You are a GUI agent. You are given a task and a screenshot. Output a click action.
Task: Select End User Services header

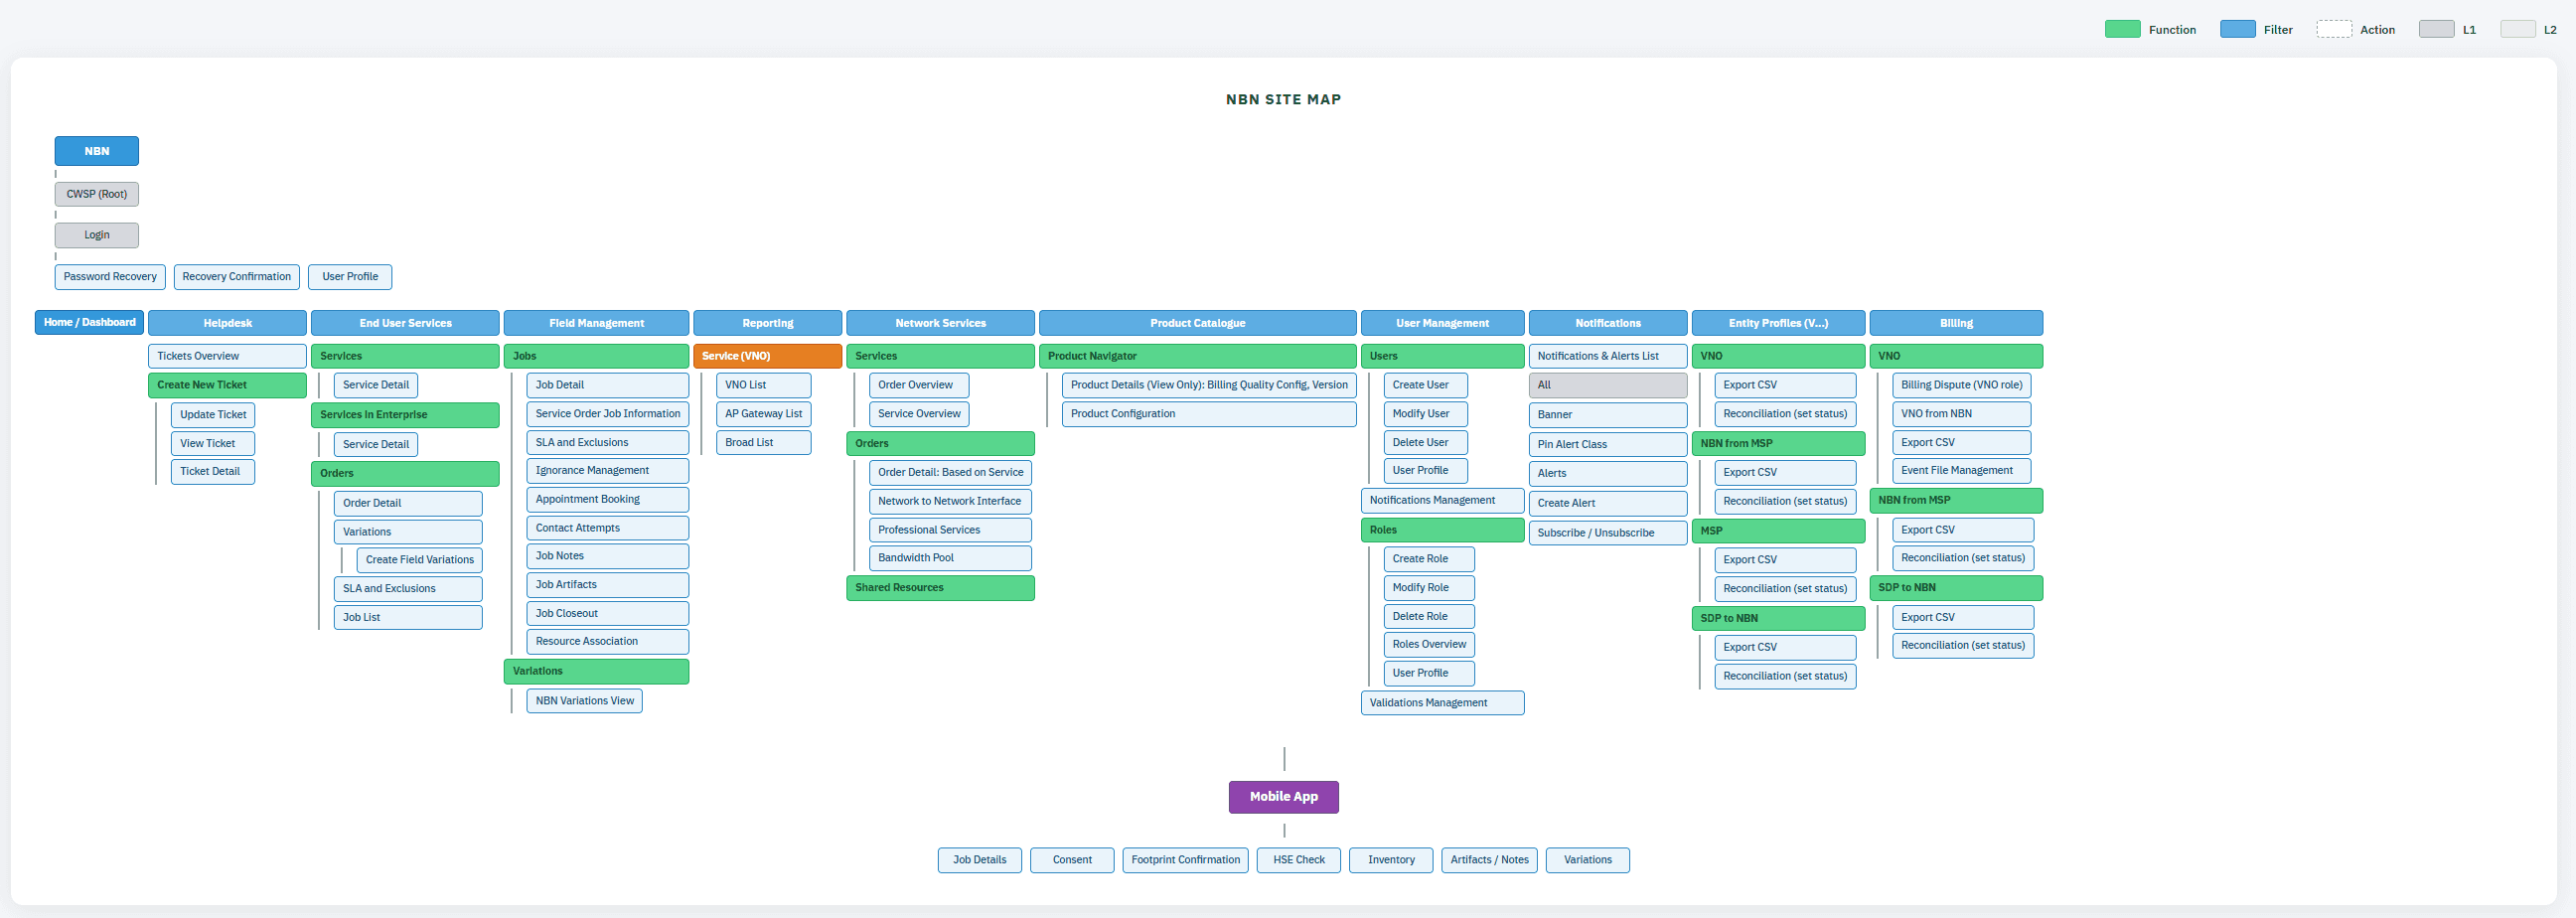pos(405,323)
